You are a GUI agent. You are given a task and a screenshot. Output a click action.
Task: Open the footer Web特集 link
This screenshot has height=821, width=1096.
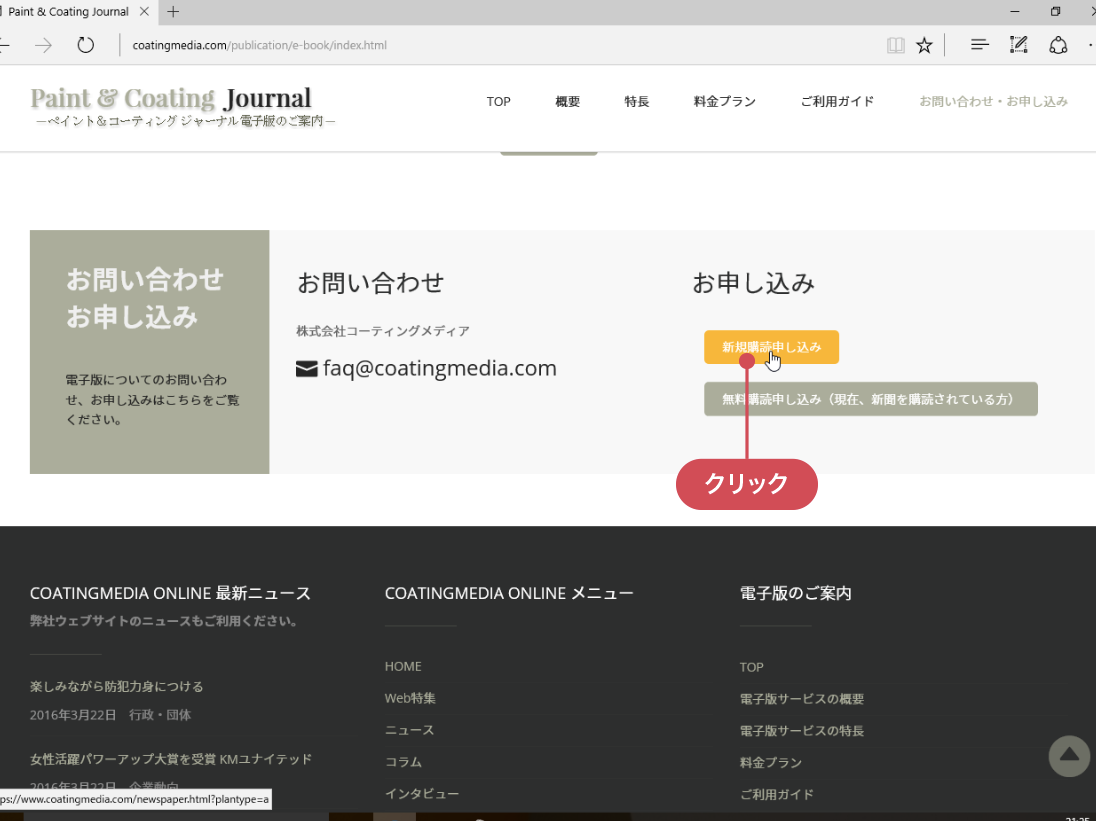410,698
